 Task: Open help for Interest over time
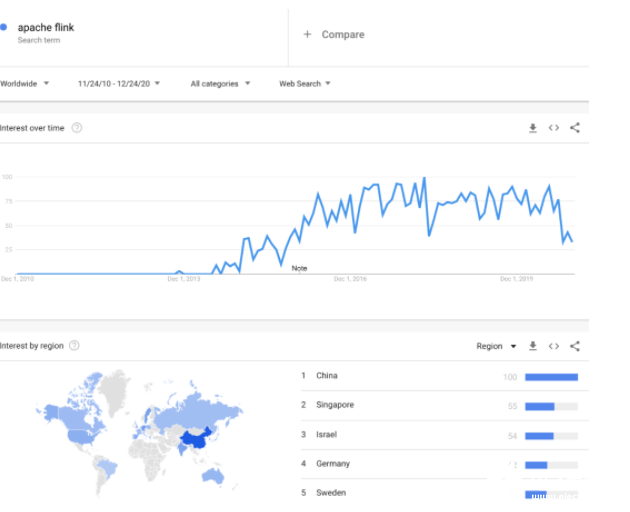click(x=77, y=128)
